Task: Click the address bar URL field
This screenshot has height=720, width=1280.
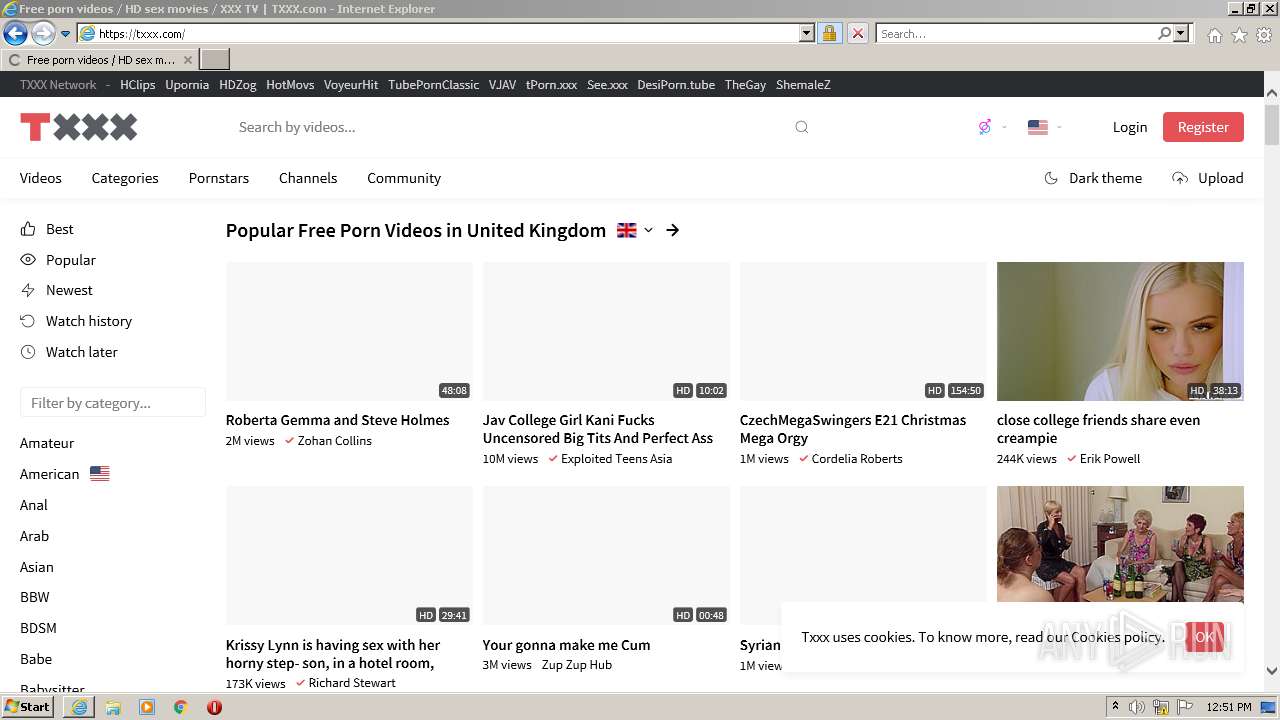Action: click(x=438, y=34)
